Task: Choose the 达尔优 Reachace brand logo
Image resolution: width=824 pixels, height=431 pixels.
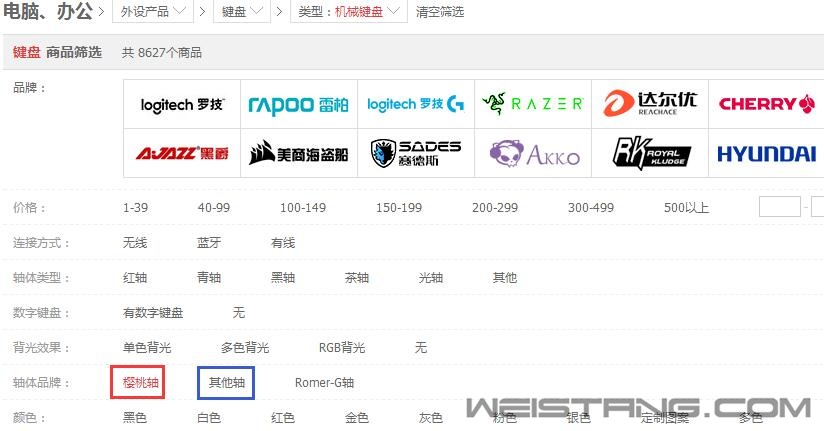Action: [x=650, y=104]
